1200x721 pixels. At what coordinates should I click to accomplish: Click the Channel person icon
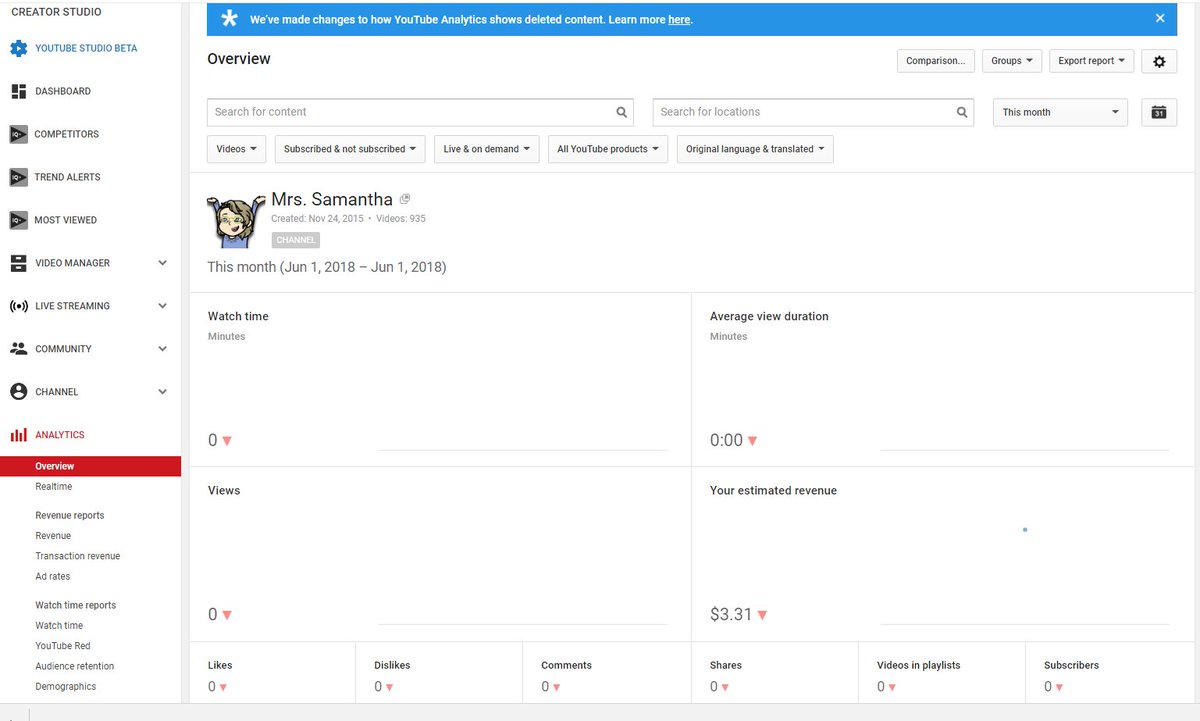tap(18, 392)
